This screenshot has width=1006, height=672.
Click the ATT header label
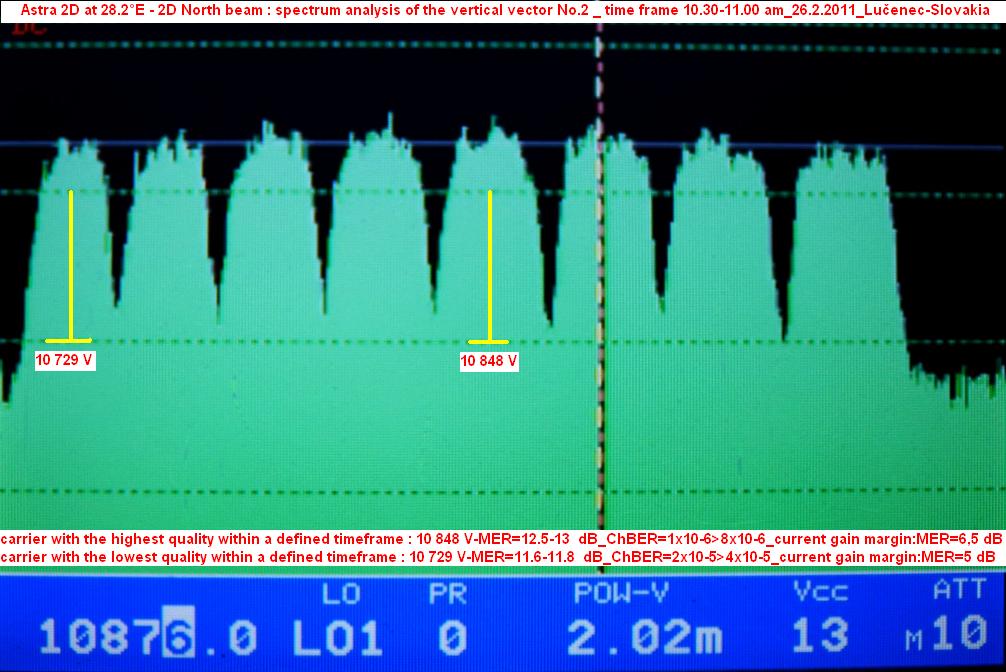coord(958,591)
